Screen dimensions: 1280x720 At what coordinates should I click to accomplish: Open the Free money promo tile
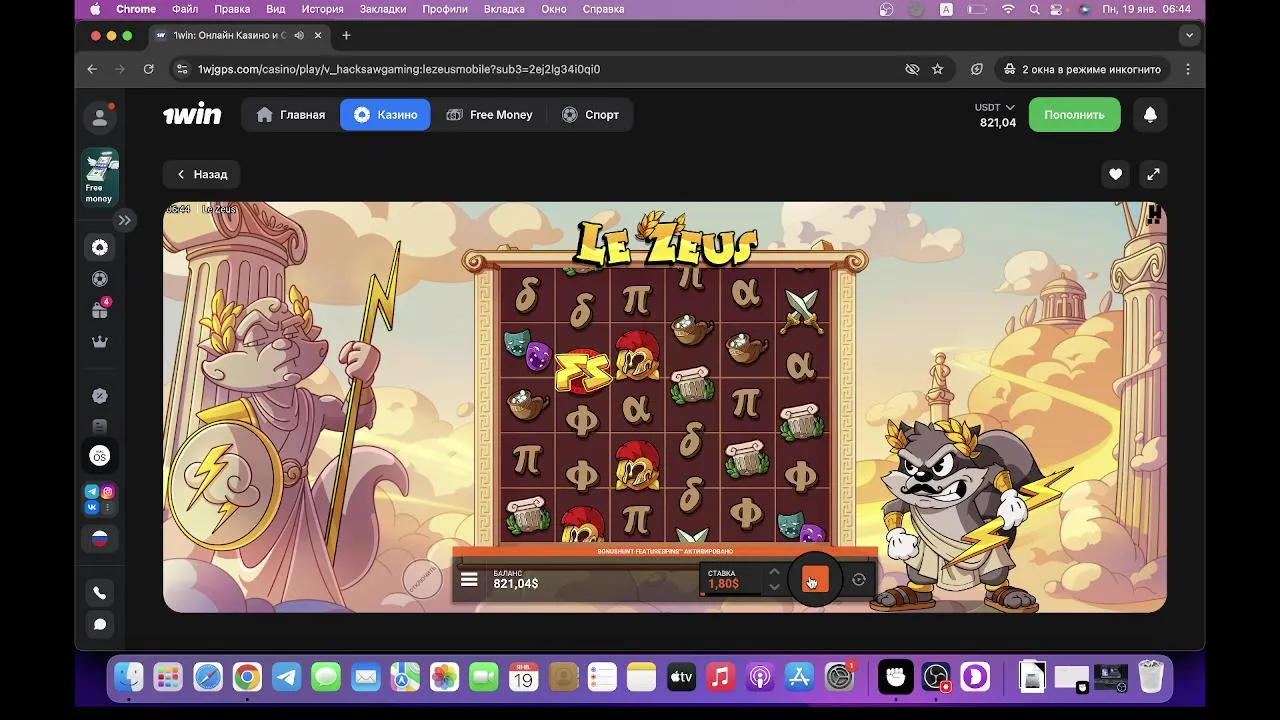click(x=100, y=177)
